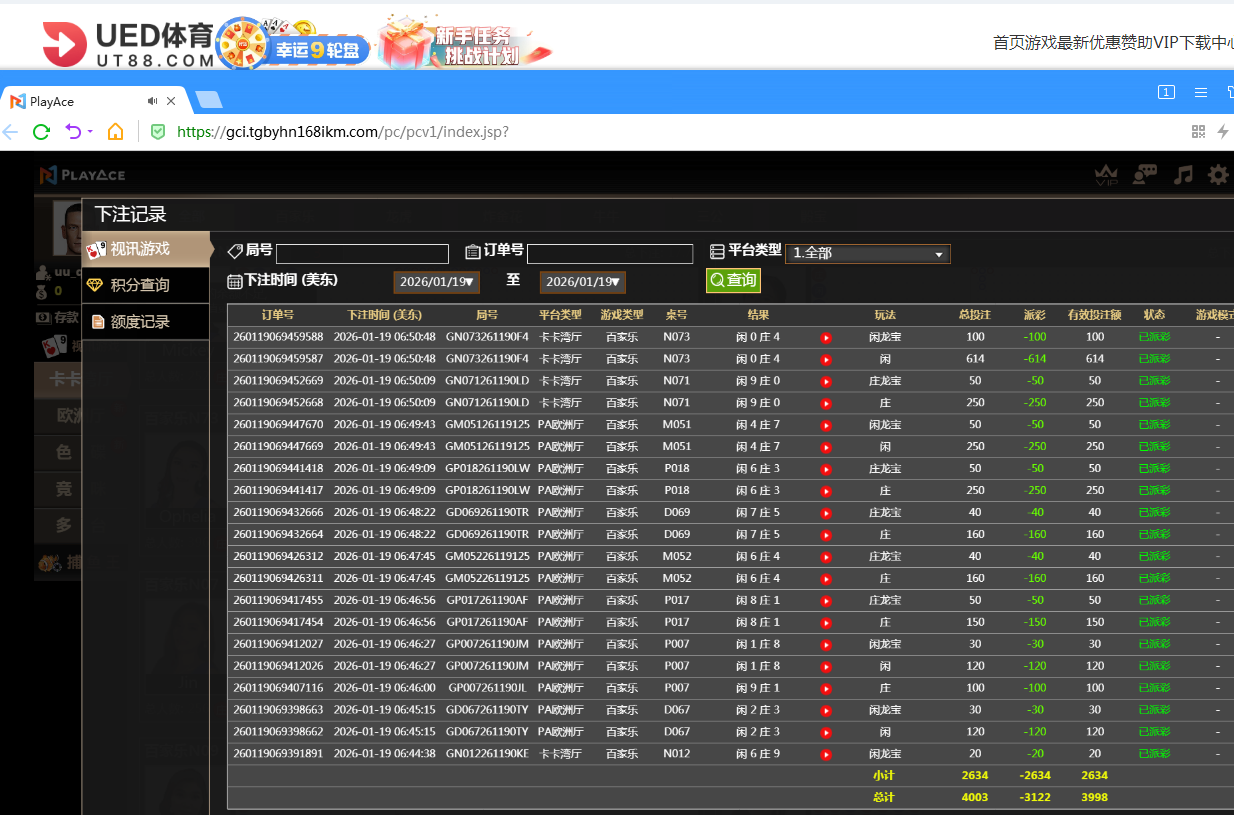Select the diamond icon beside 积分查询
Viewport: 1234px width, 815px height.
coord(94,285)
